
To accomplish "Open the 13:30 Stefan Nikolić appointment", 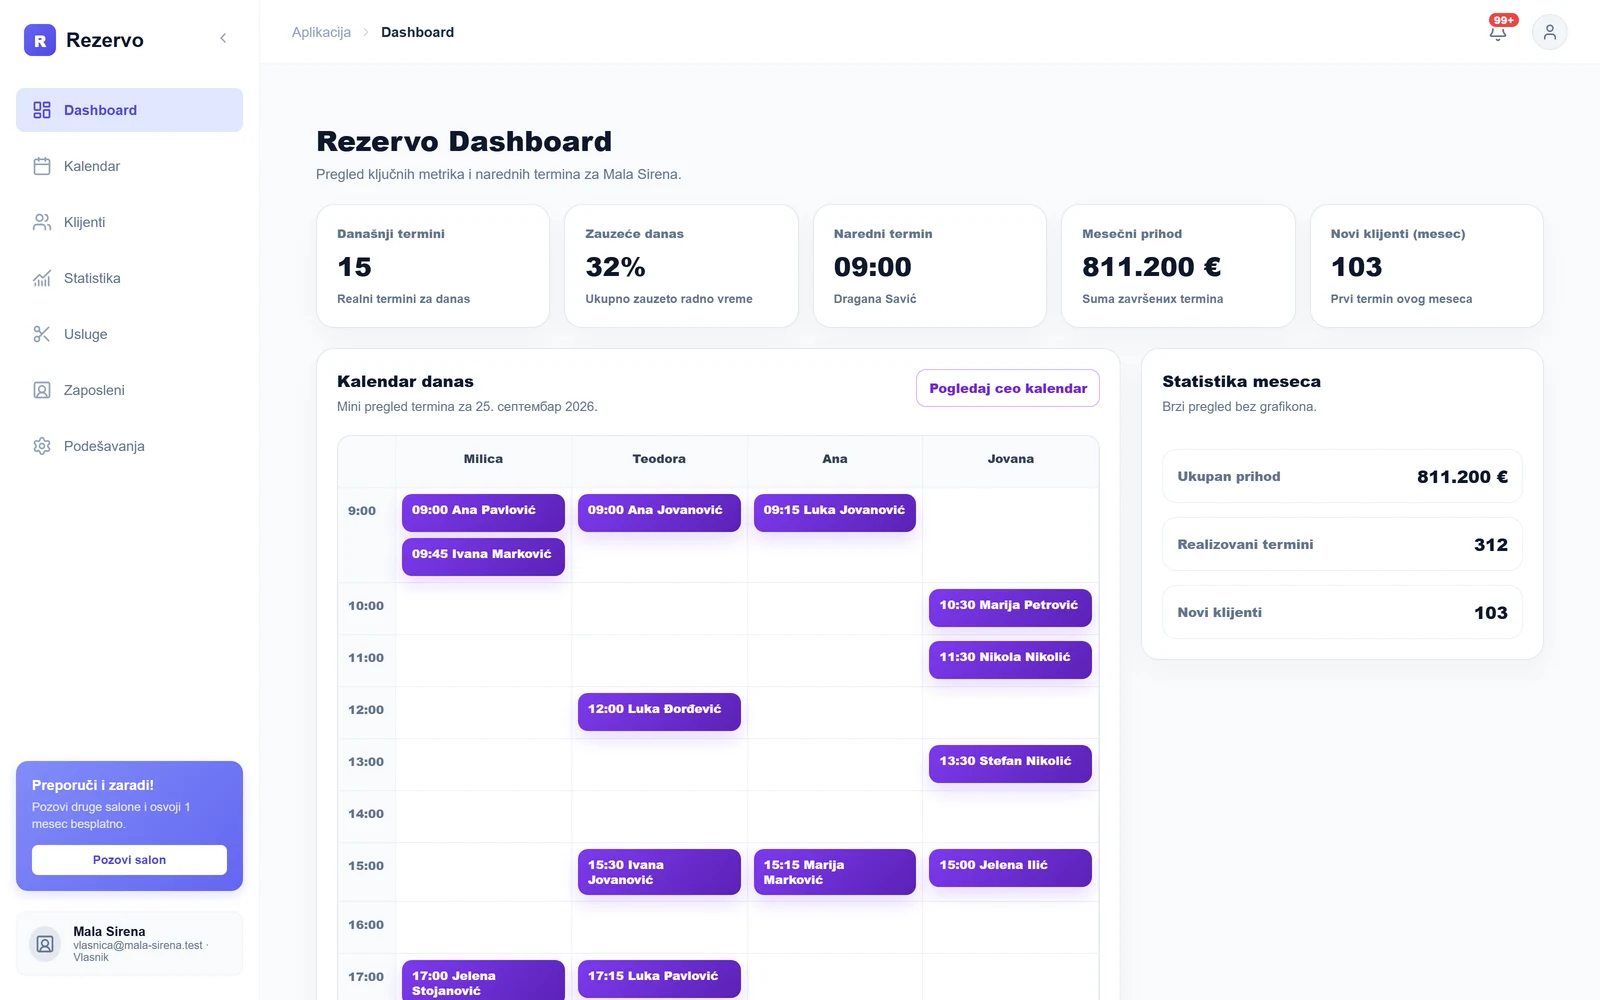I will (x=1010, y=763).
